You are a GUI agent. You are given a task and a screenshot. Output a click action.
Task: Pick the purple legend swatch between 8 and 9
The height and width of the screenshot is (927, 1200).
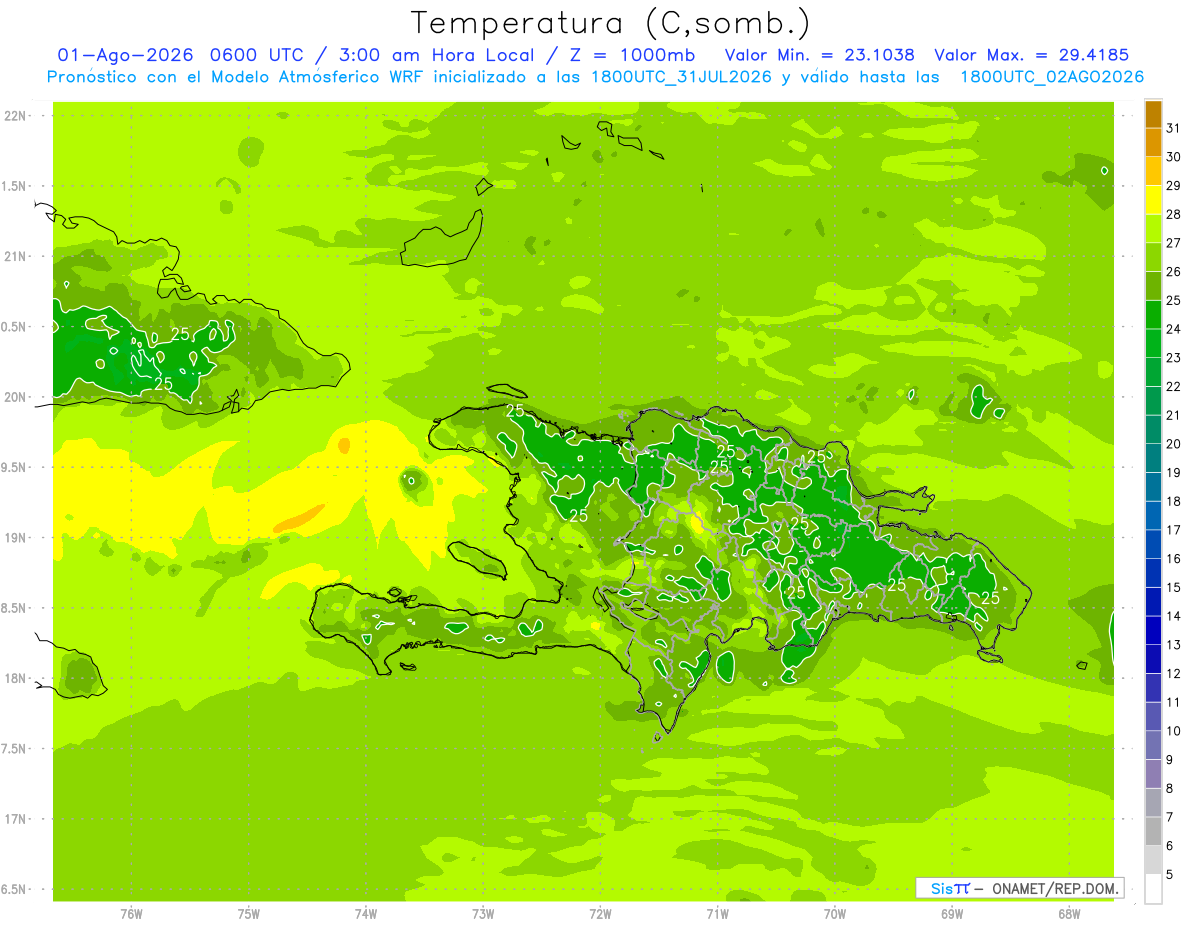tap(1153, 774)
